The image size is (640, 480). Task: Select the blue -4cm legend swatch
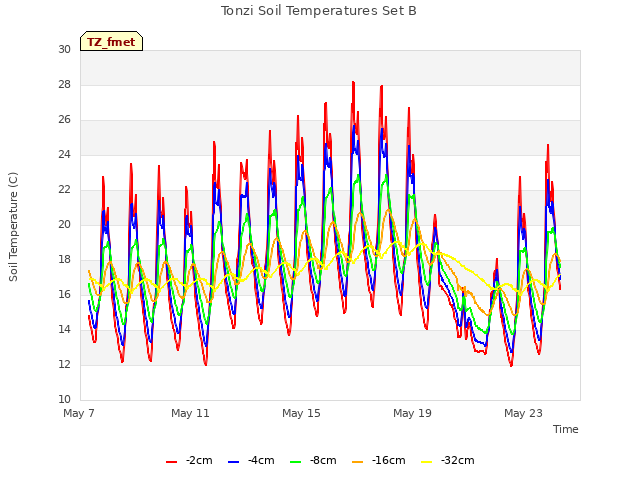pos(233,462)
